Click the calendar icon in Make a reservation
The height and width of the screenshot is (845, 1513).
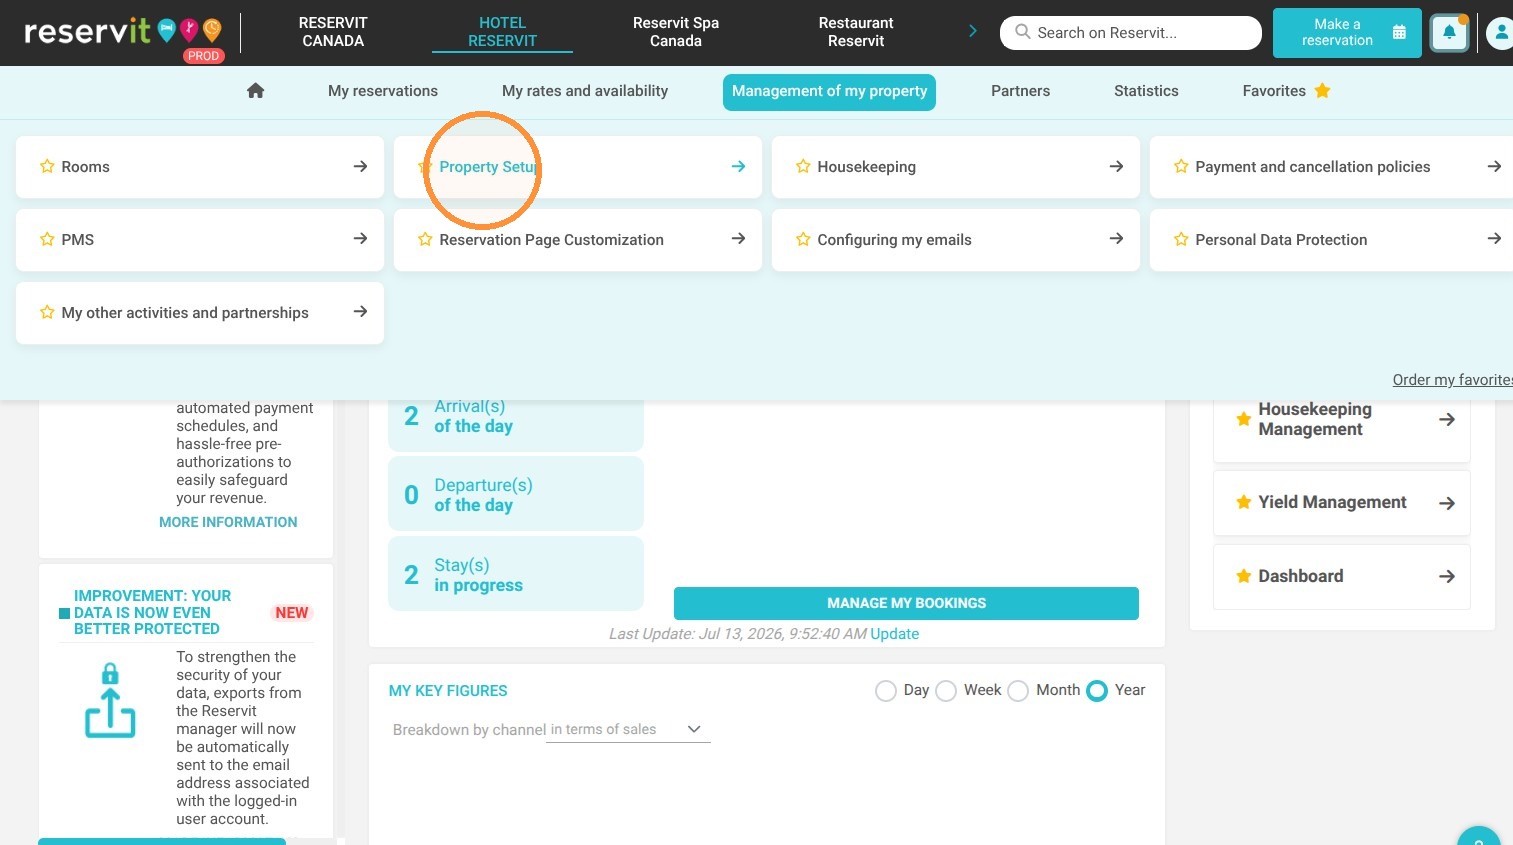1399,33
